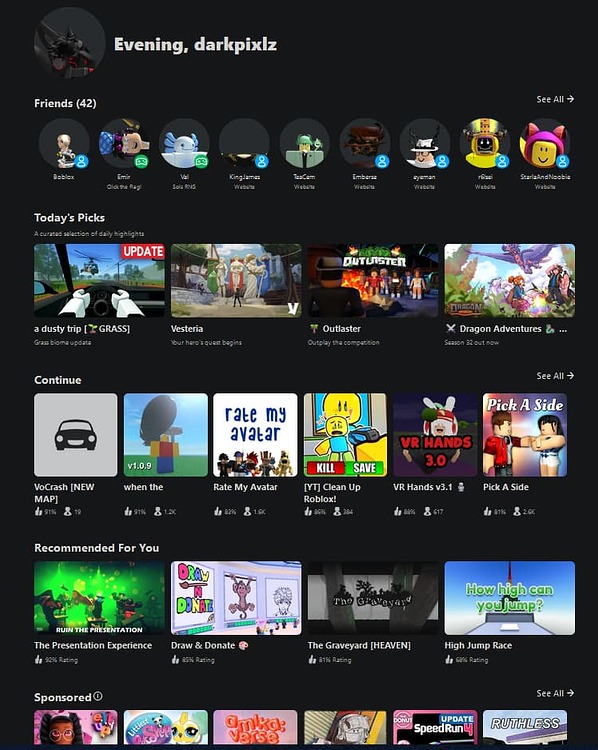Viewport: 598px width, 750px height.
Task: Click thumbs-up icon under The Graveyard
Action: [312, 660]
